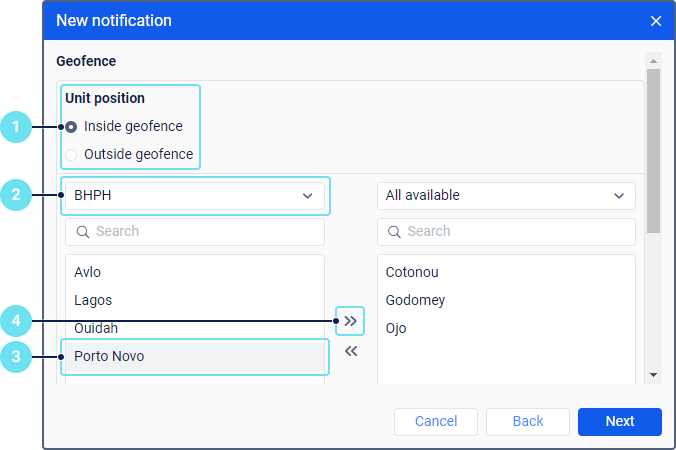Go to the previous step with Back
676x450 pixels.
528,421
